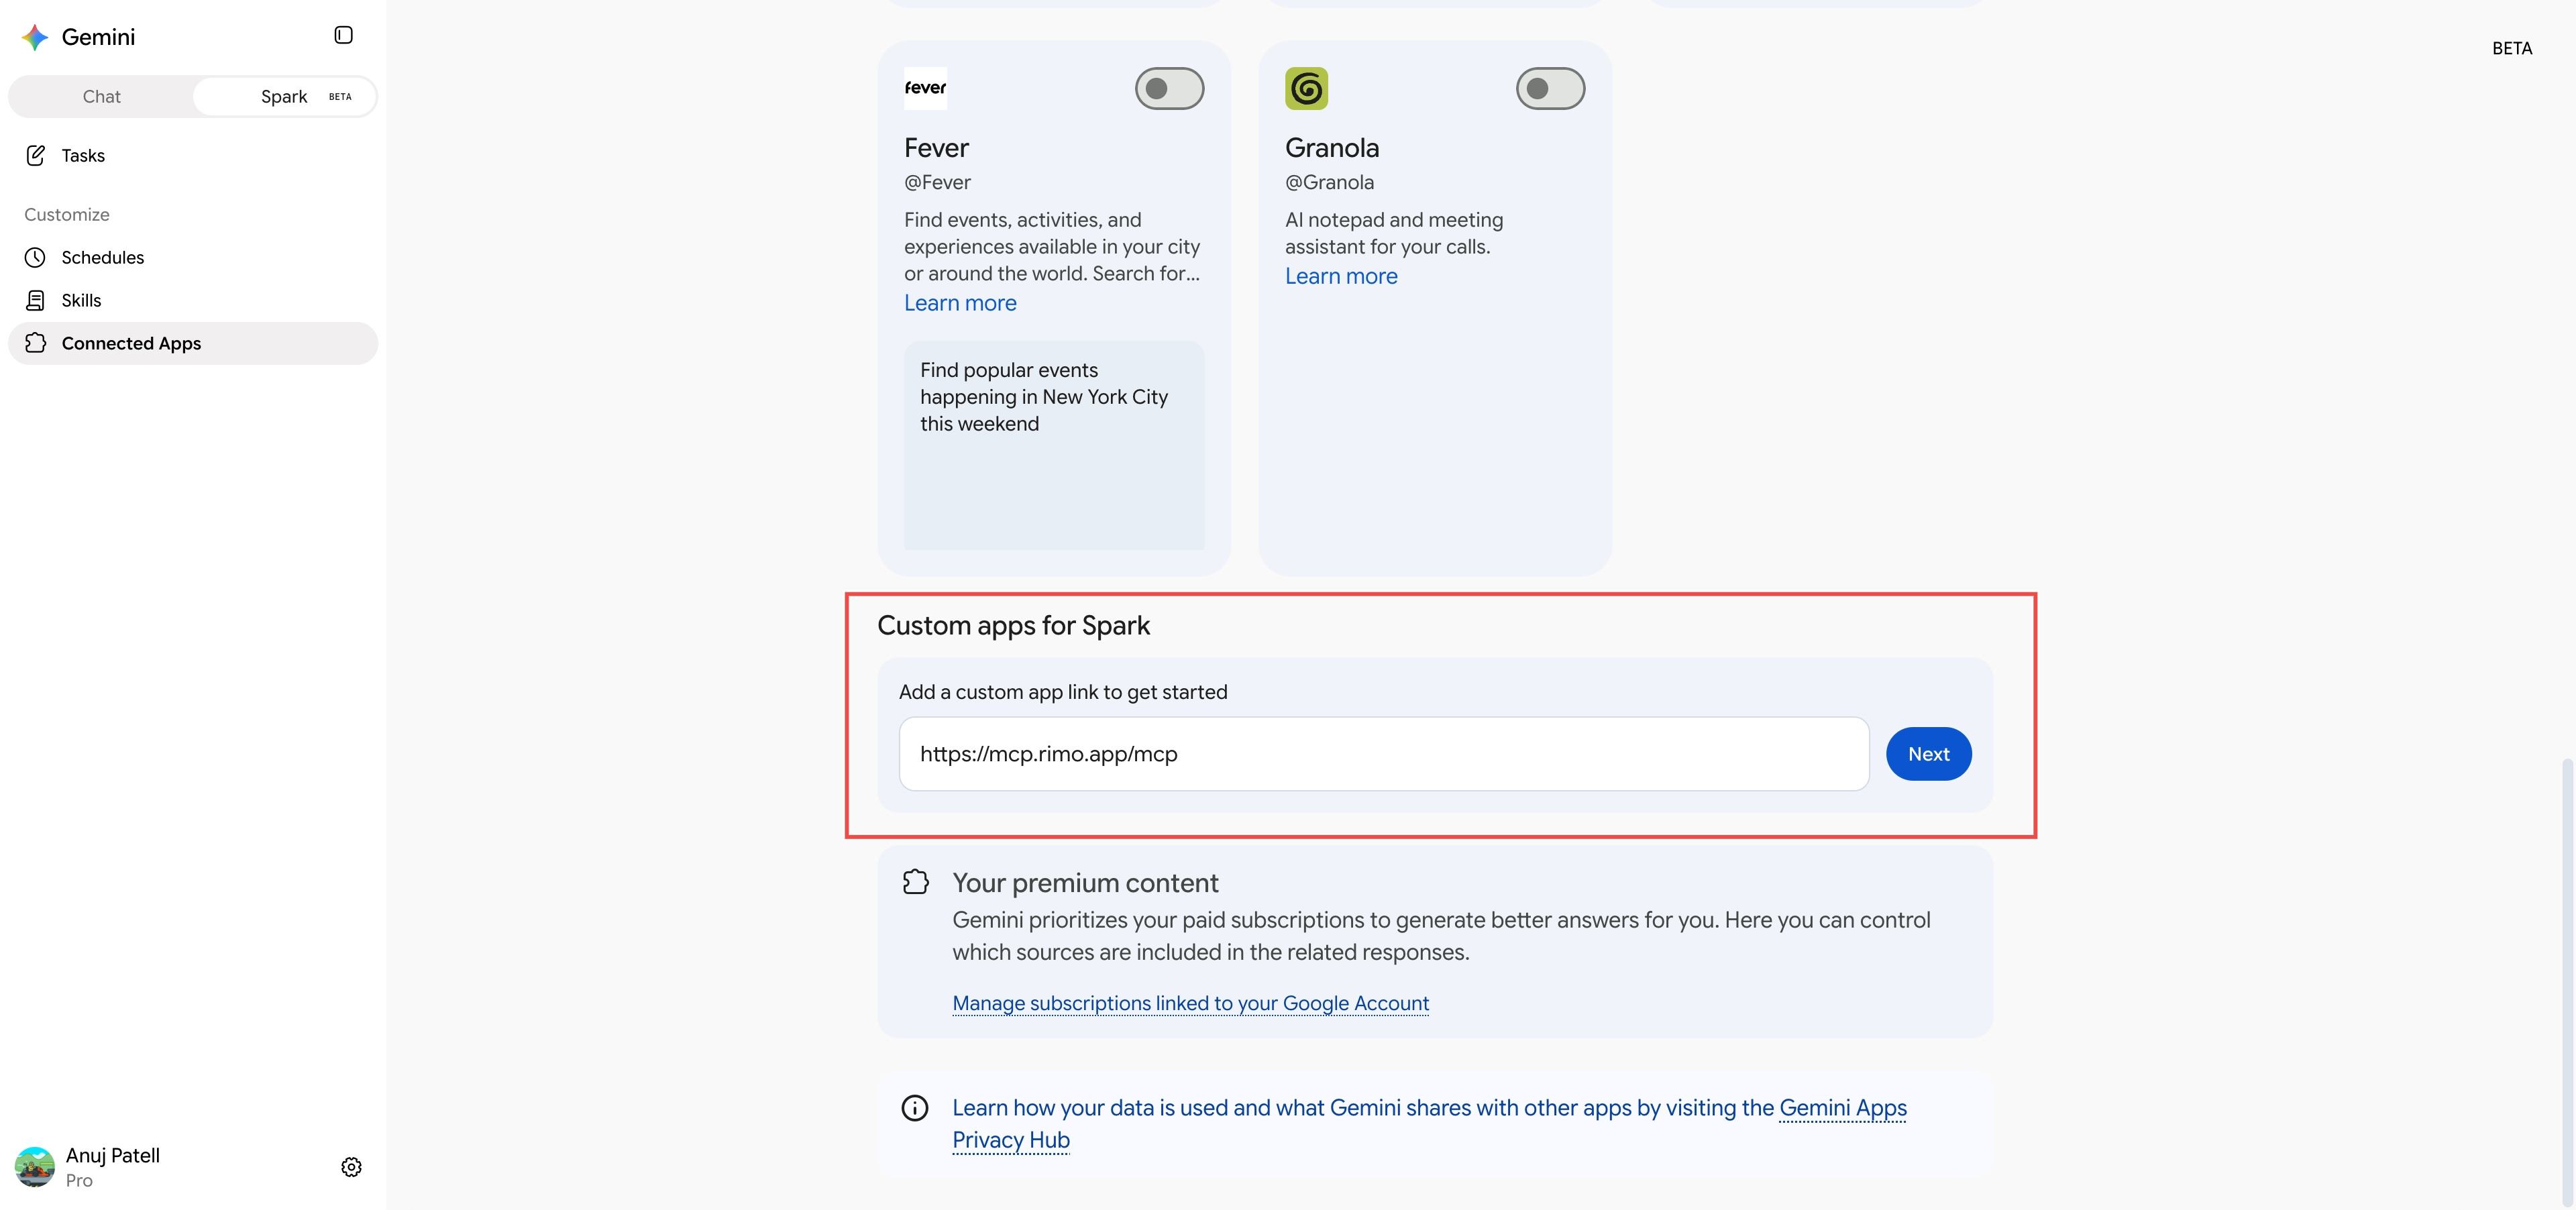Click the @Granola handle text

click(x=1329, y=182)
